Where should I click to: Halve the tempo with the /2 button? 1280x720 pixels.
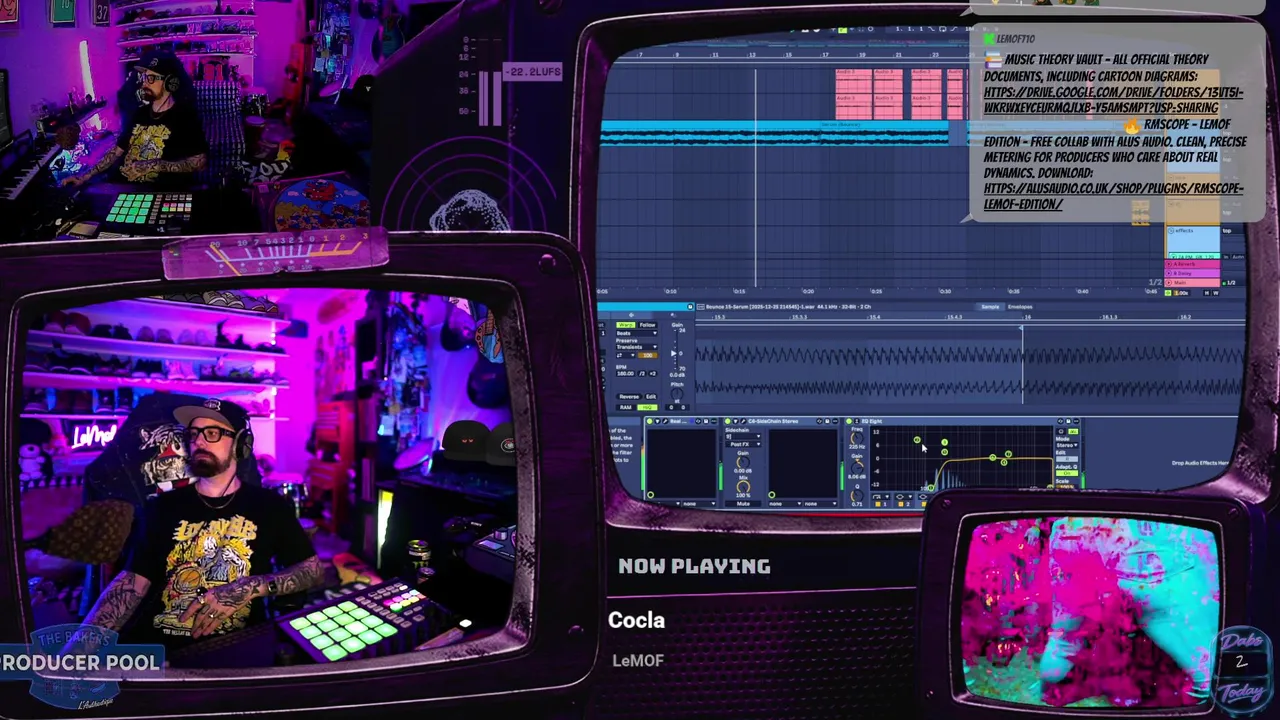[643, 373]
